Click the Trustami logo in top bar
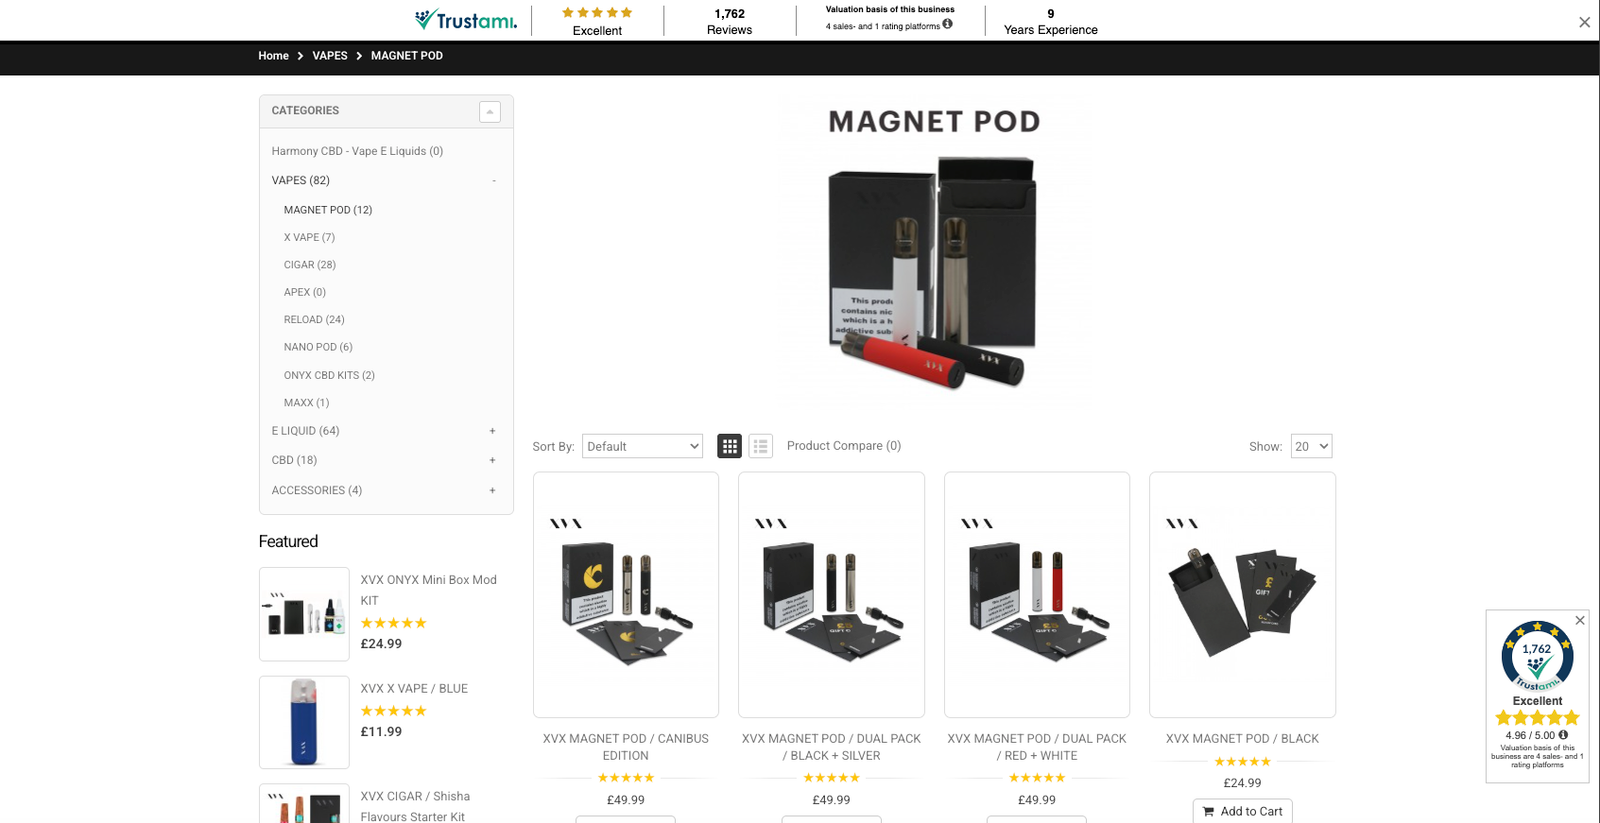1600x823 pixels. pos(466,20)
